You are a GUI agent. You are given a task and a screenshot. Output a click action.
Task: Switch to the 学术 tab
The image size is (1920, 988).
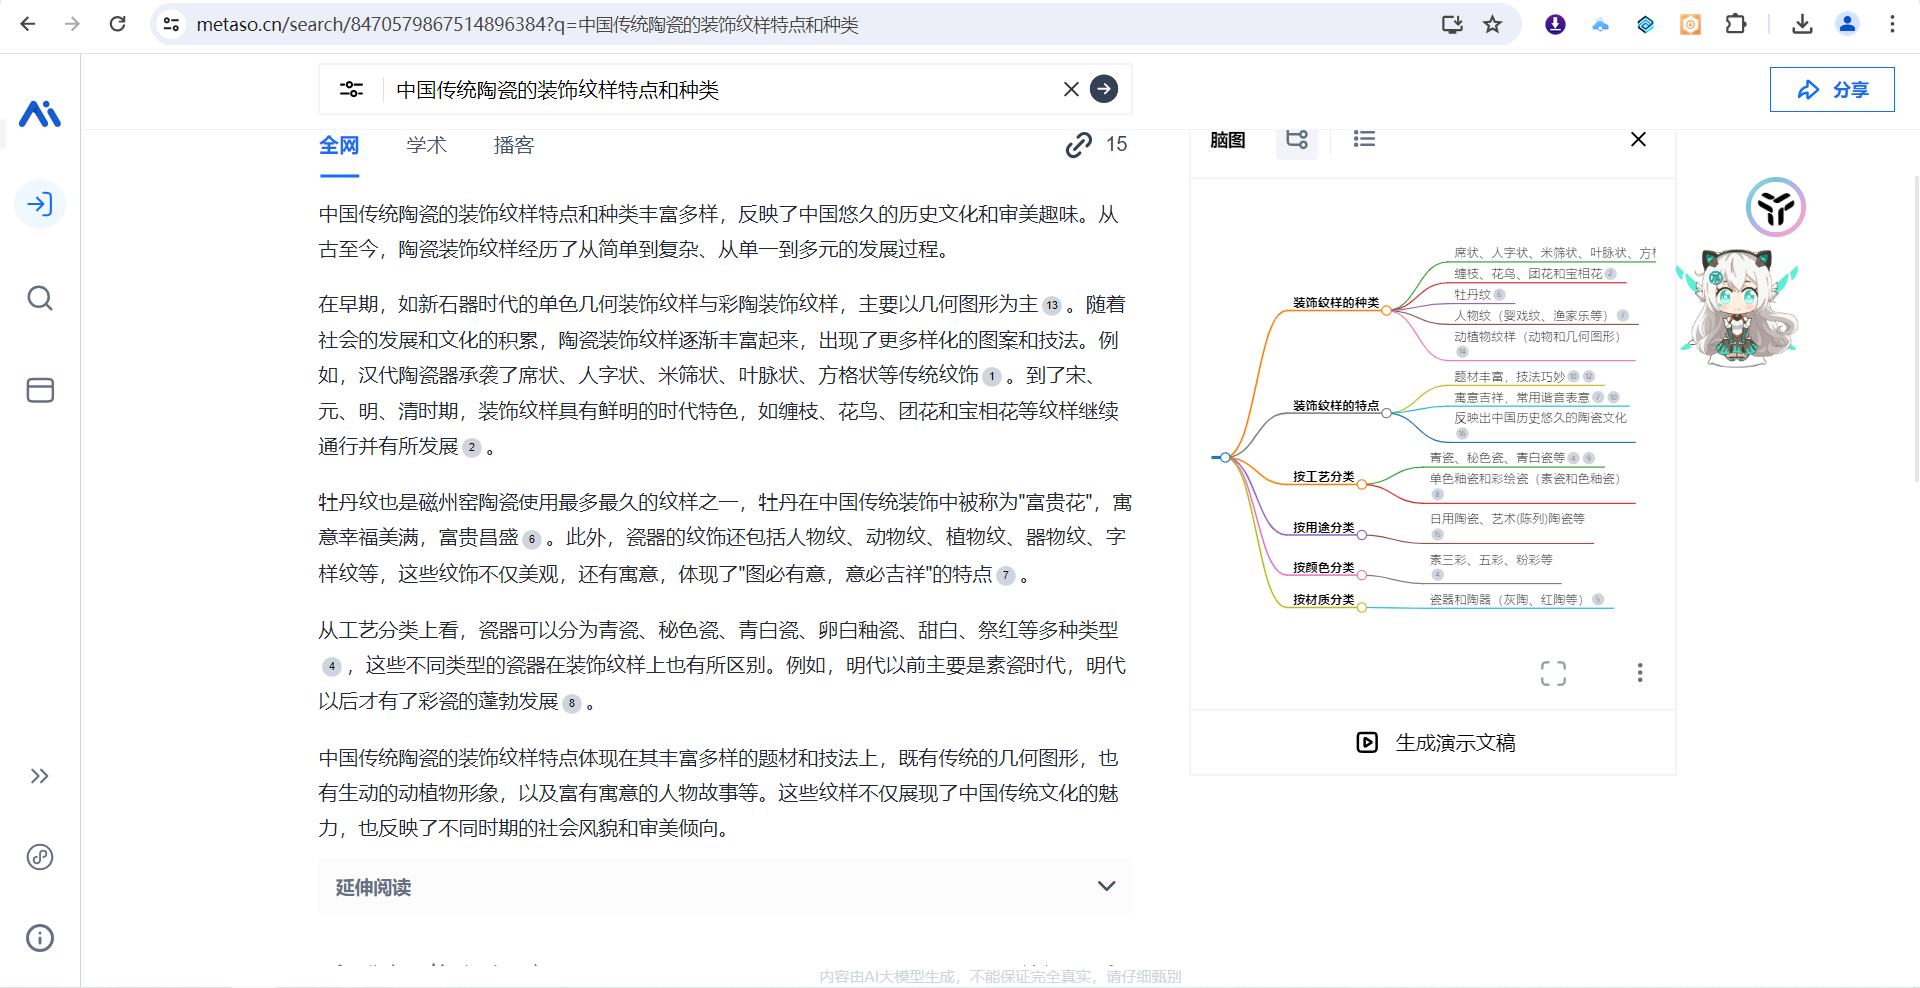[x=426, y=145]
